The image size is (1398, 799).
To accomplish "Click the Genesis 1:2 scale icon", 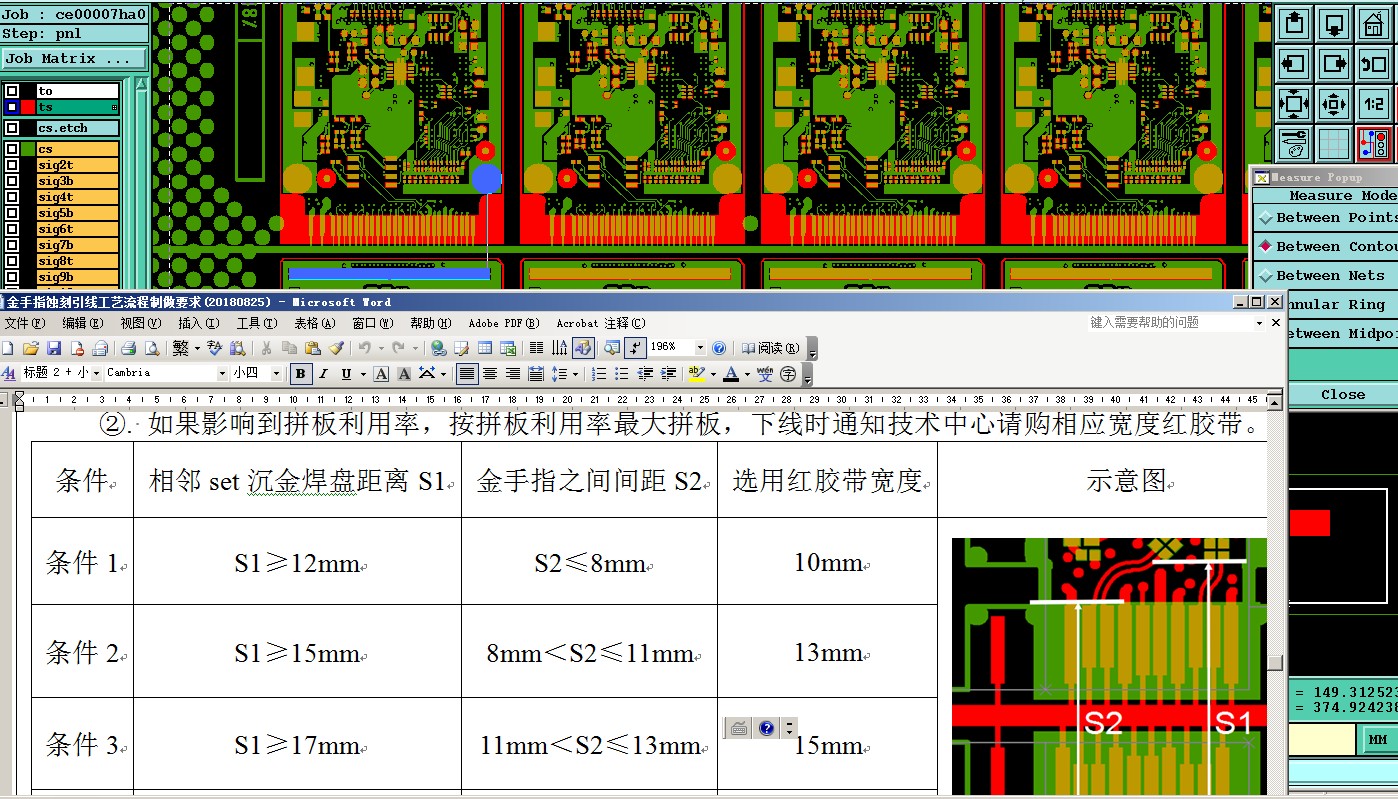I will click(x=1373, y=103).
